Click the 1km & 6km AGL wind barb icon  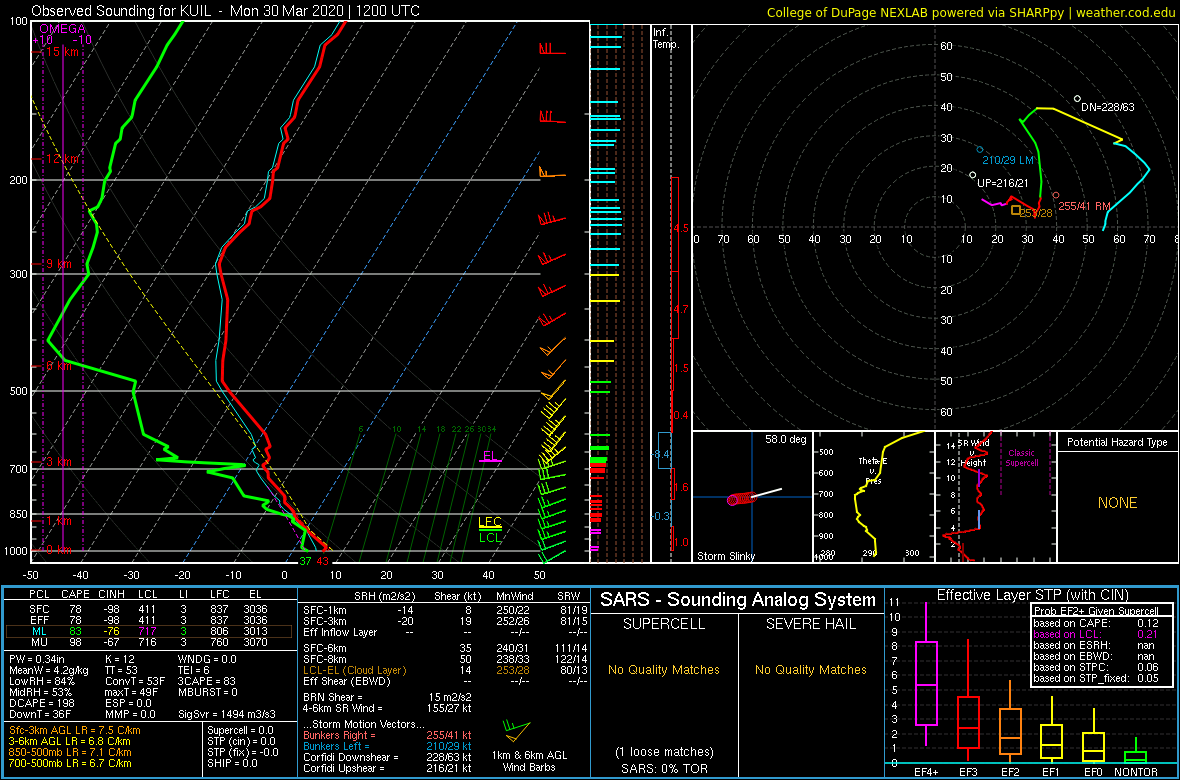519,729
